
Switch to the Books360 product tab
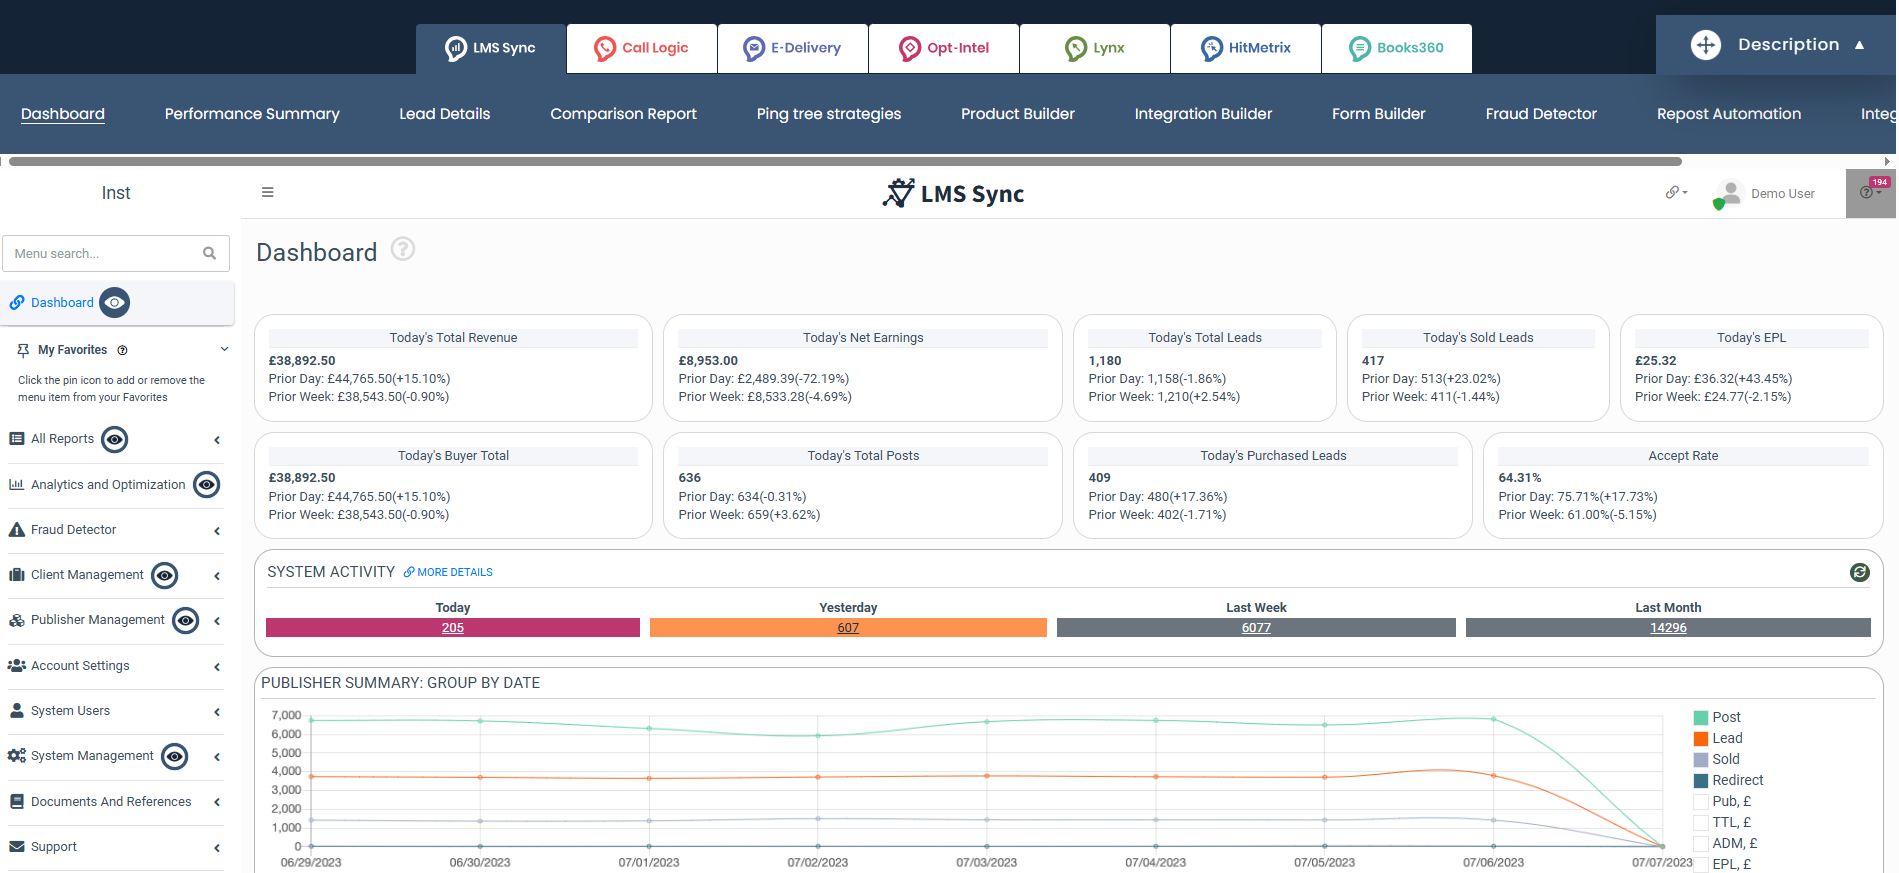(x=1397, y=48)
